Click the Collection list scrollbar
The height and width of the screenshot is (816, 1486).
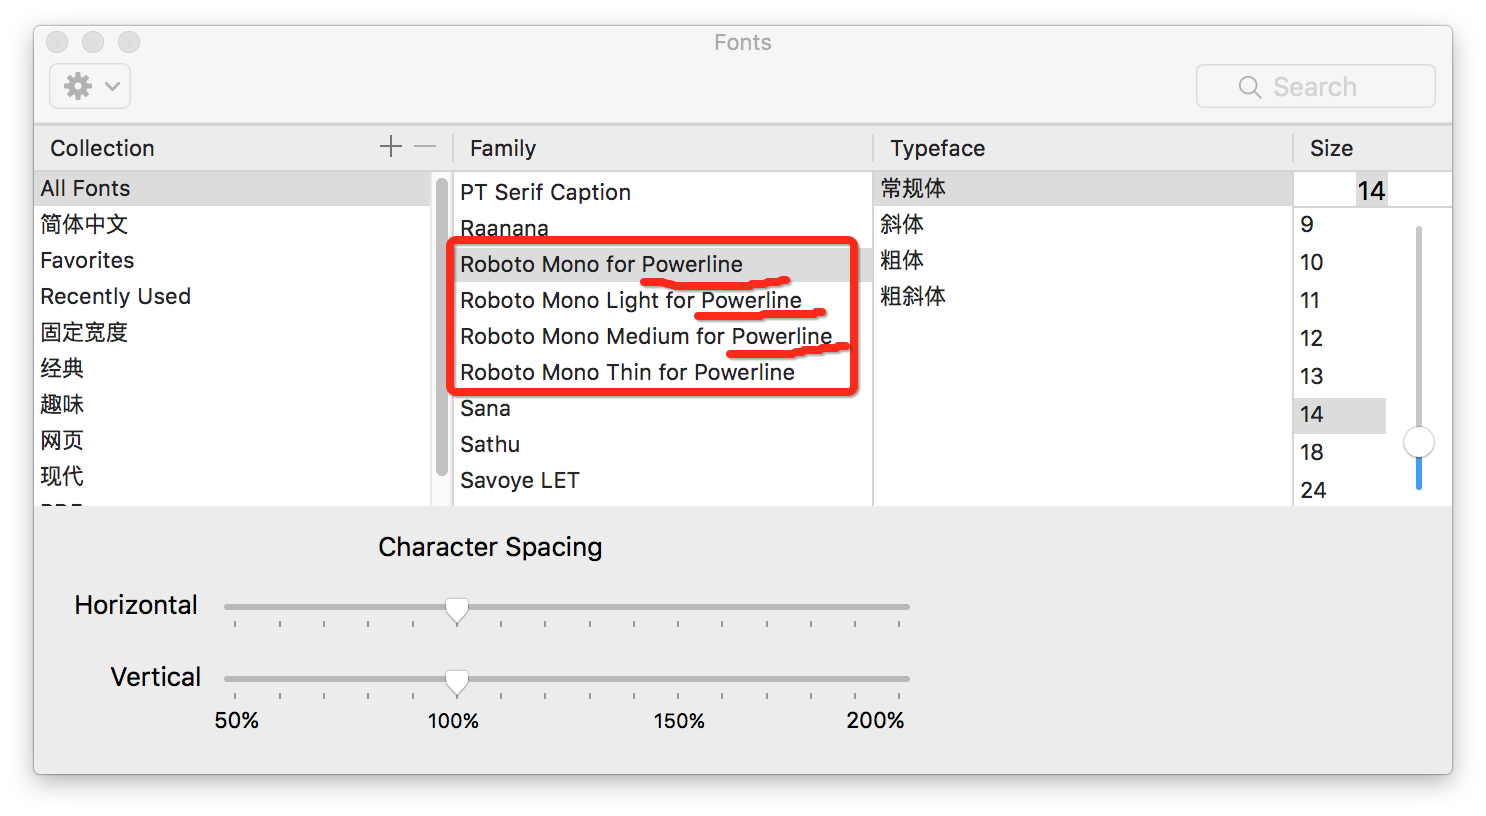[x=442, y=327]
